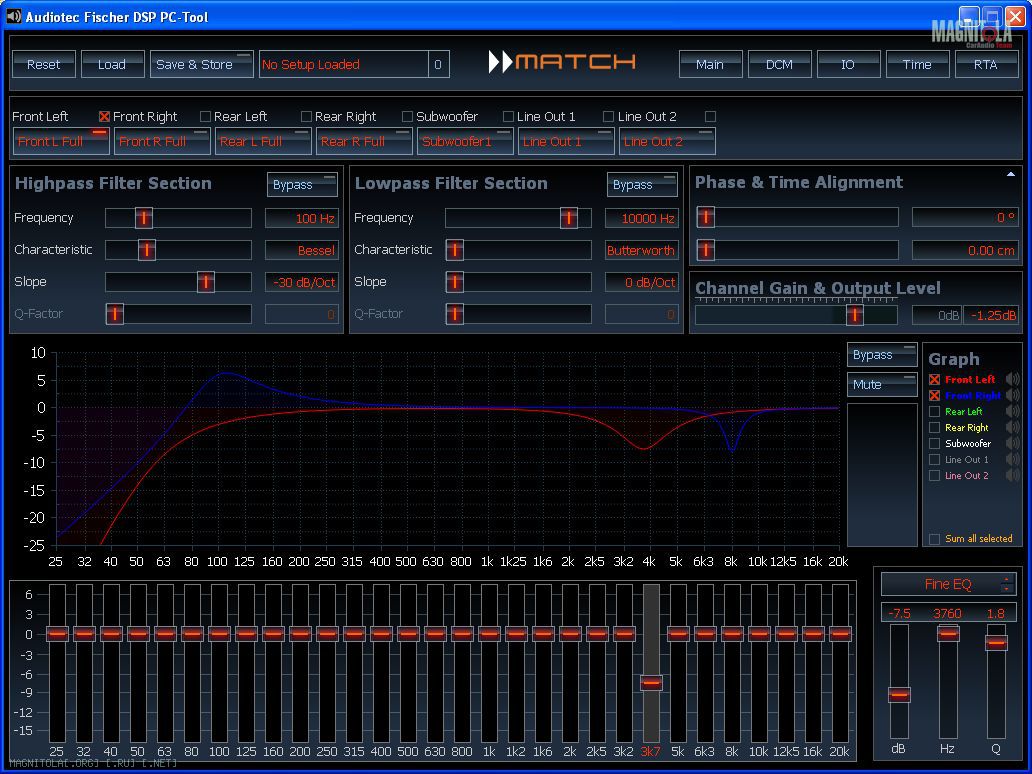The height and width of the screenshot is (774, 1032).
Task: Show the Rear Left curve in the Graph panel
Action: tap(935, 411)
